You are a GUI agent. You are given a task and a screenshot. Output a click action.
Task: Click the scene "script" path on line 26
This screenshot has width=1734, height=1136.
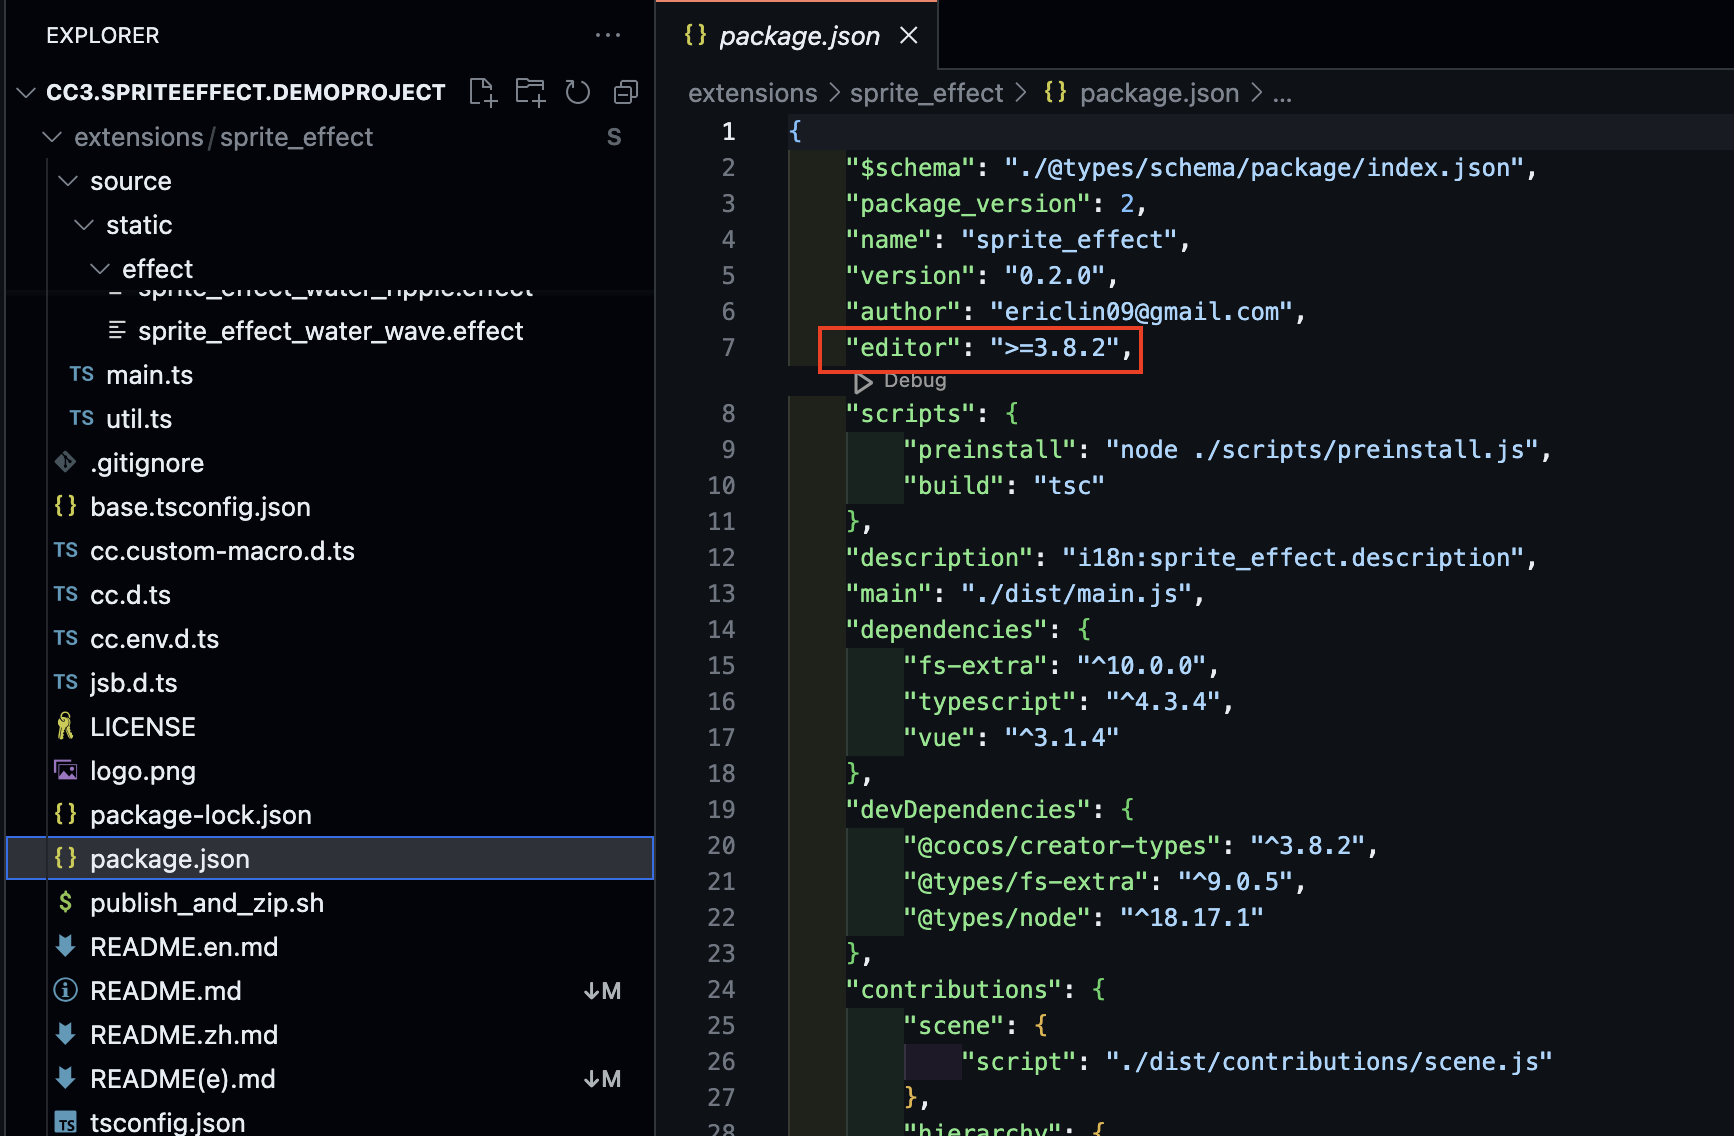1329,1061
